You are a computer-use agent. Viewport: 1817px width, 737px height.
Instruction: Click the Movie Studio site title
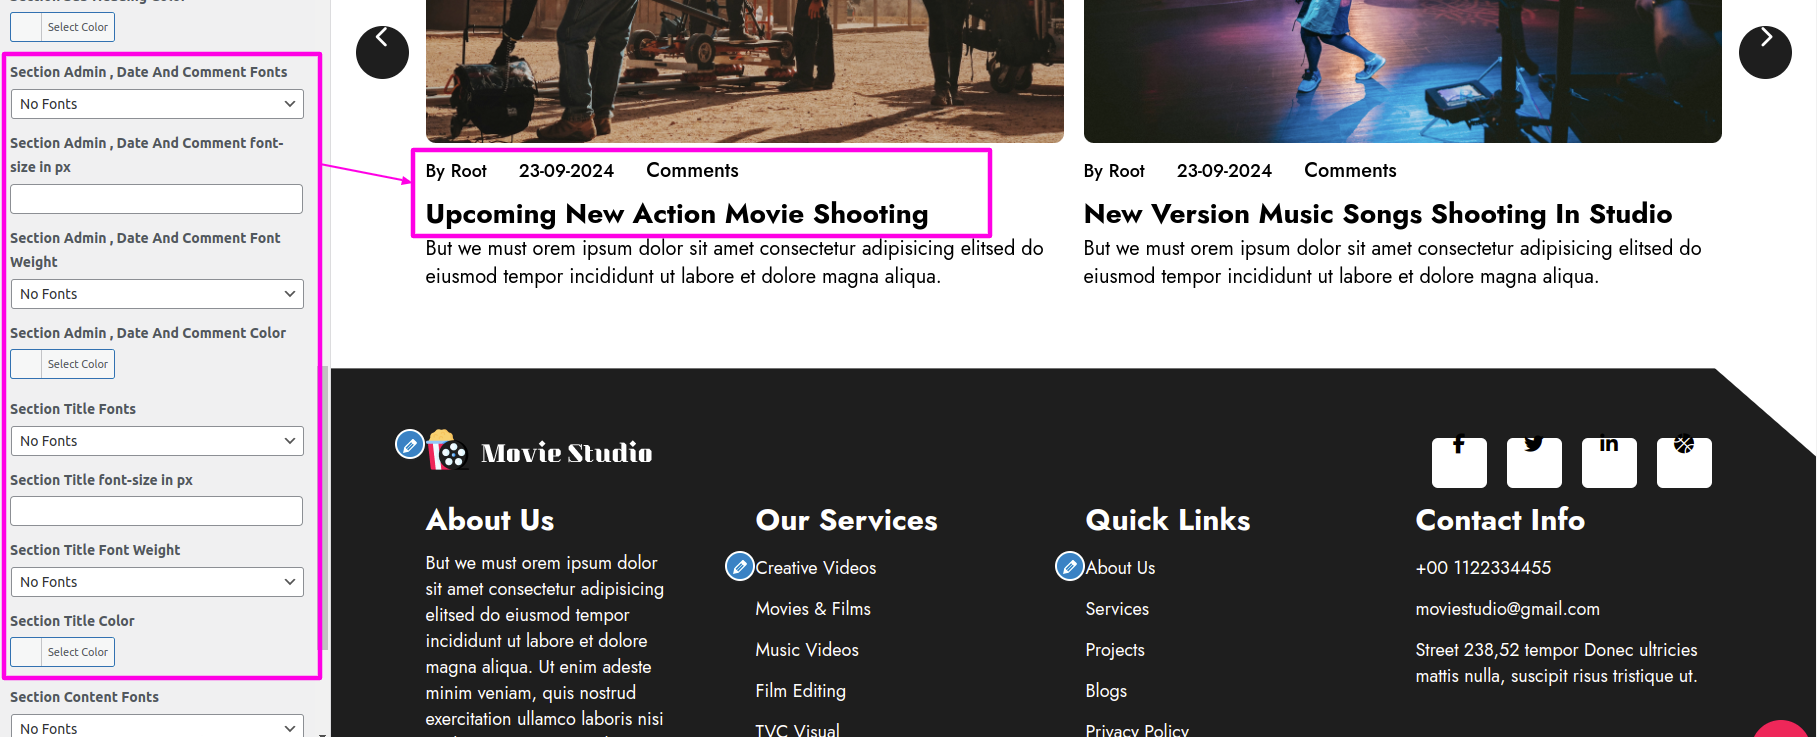tap(567, 453)
